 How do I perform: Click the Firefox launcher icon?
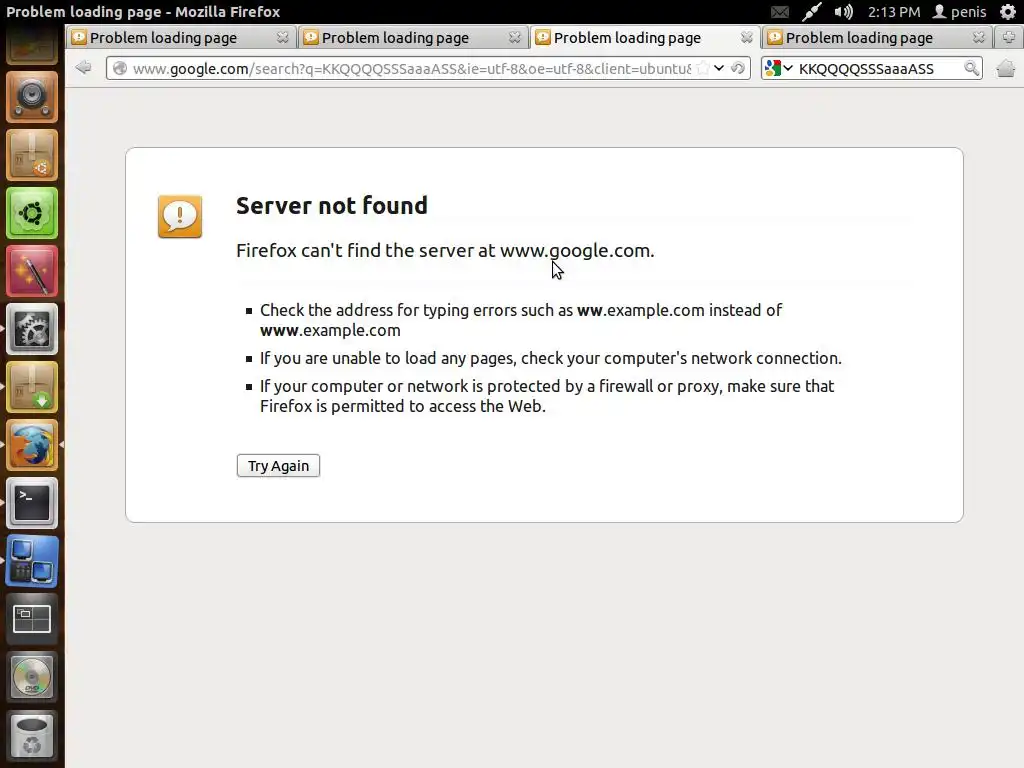32,445
